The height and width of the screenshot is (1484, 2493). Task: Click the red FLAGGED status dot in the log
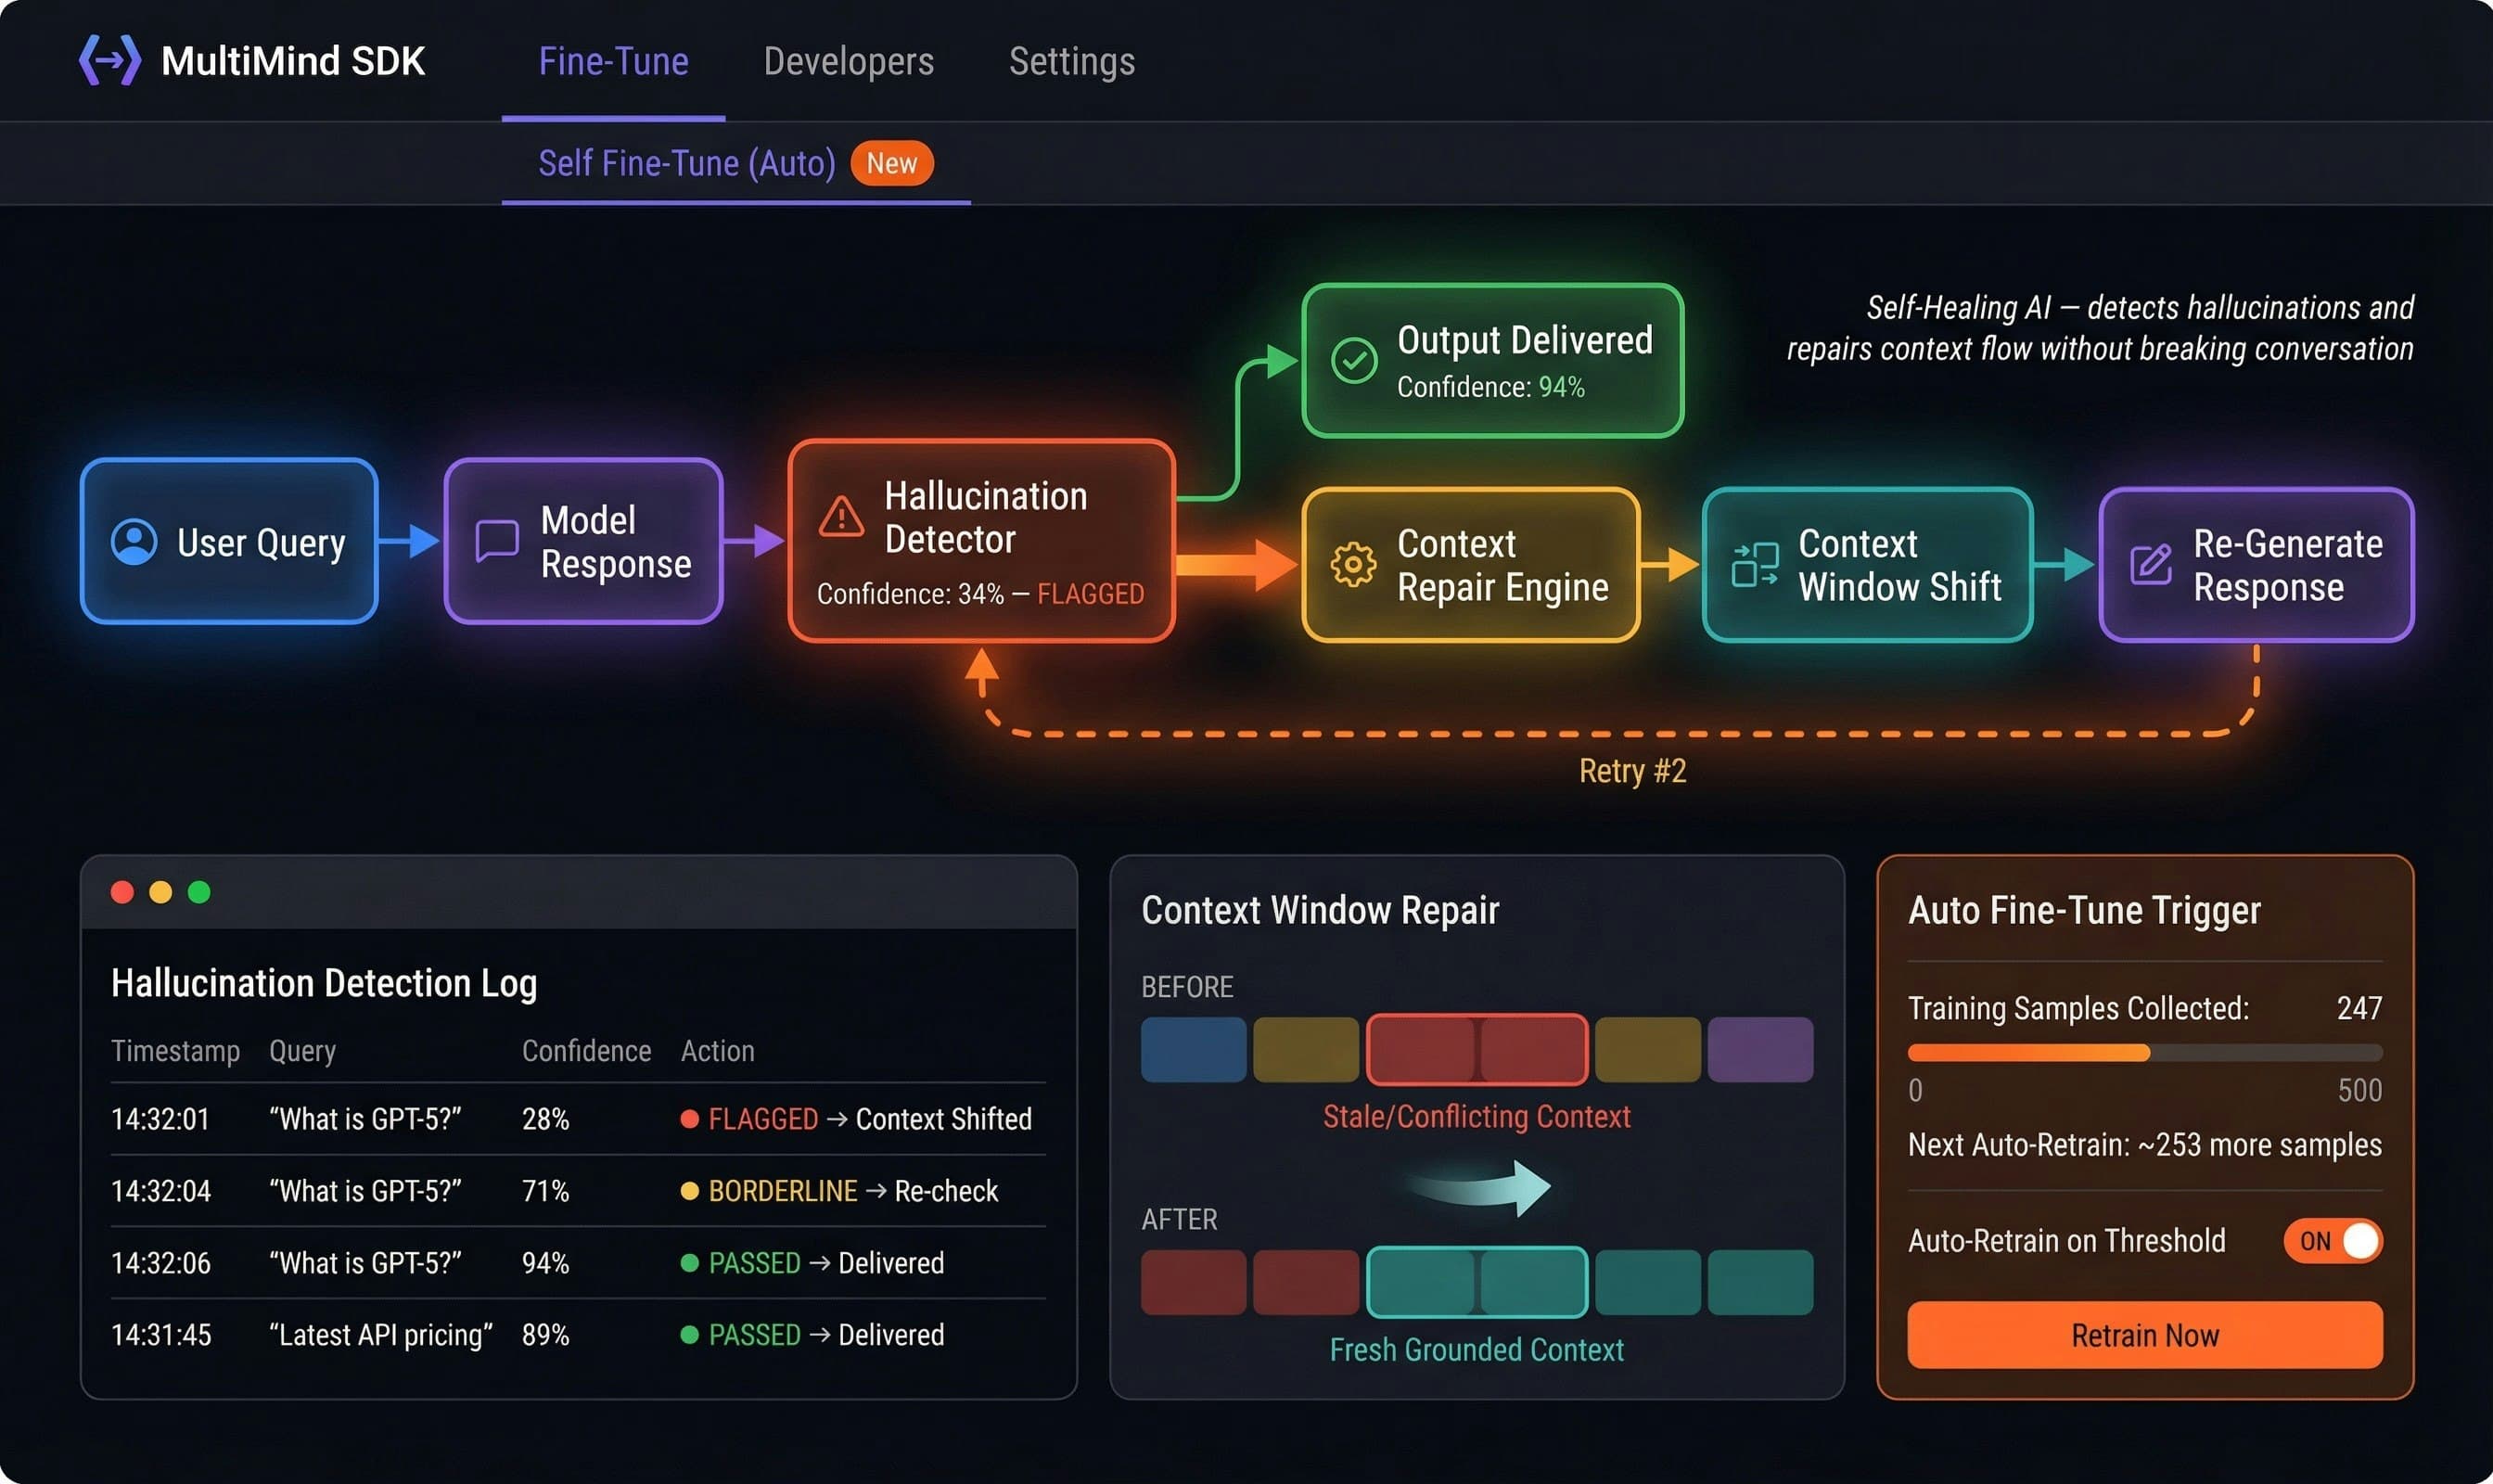click(691, 1118)
